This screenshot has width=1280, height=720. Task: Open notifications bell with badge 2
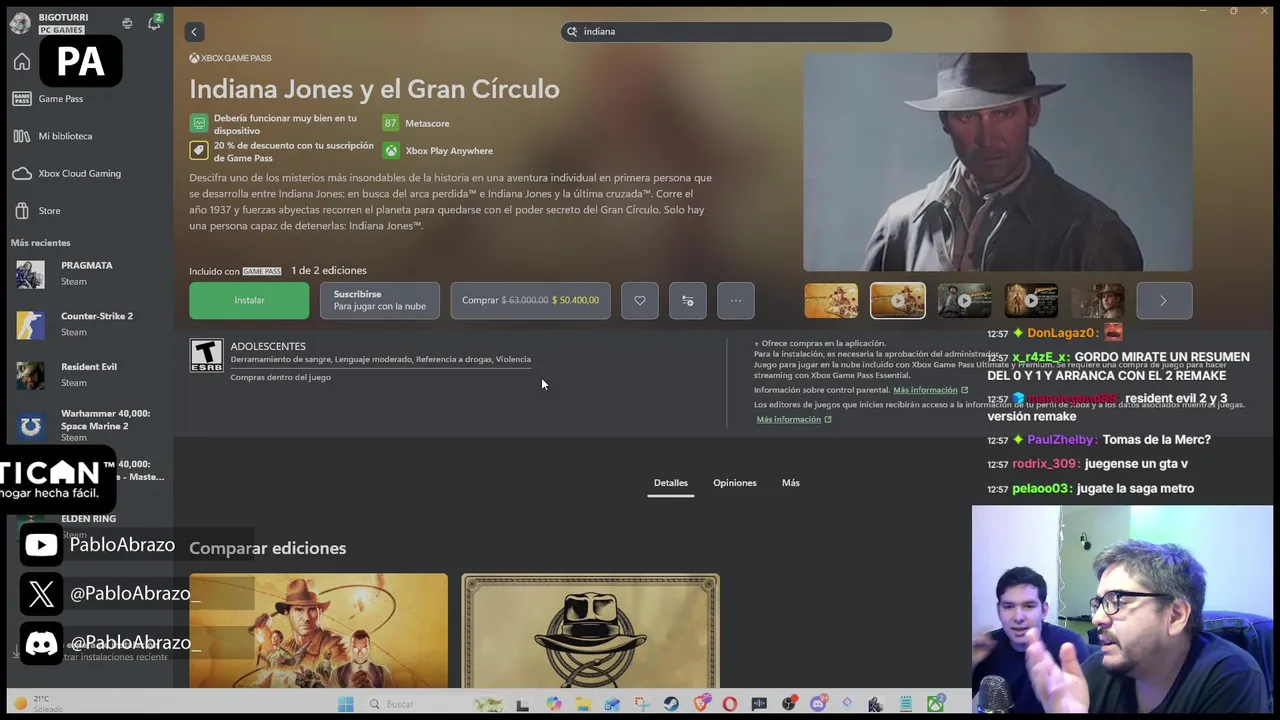(154, 23)
